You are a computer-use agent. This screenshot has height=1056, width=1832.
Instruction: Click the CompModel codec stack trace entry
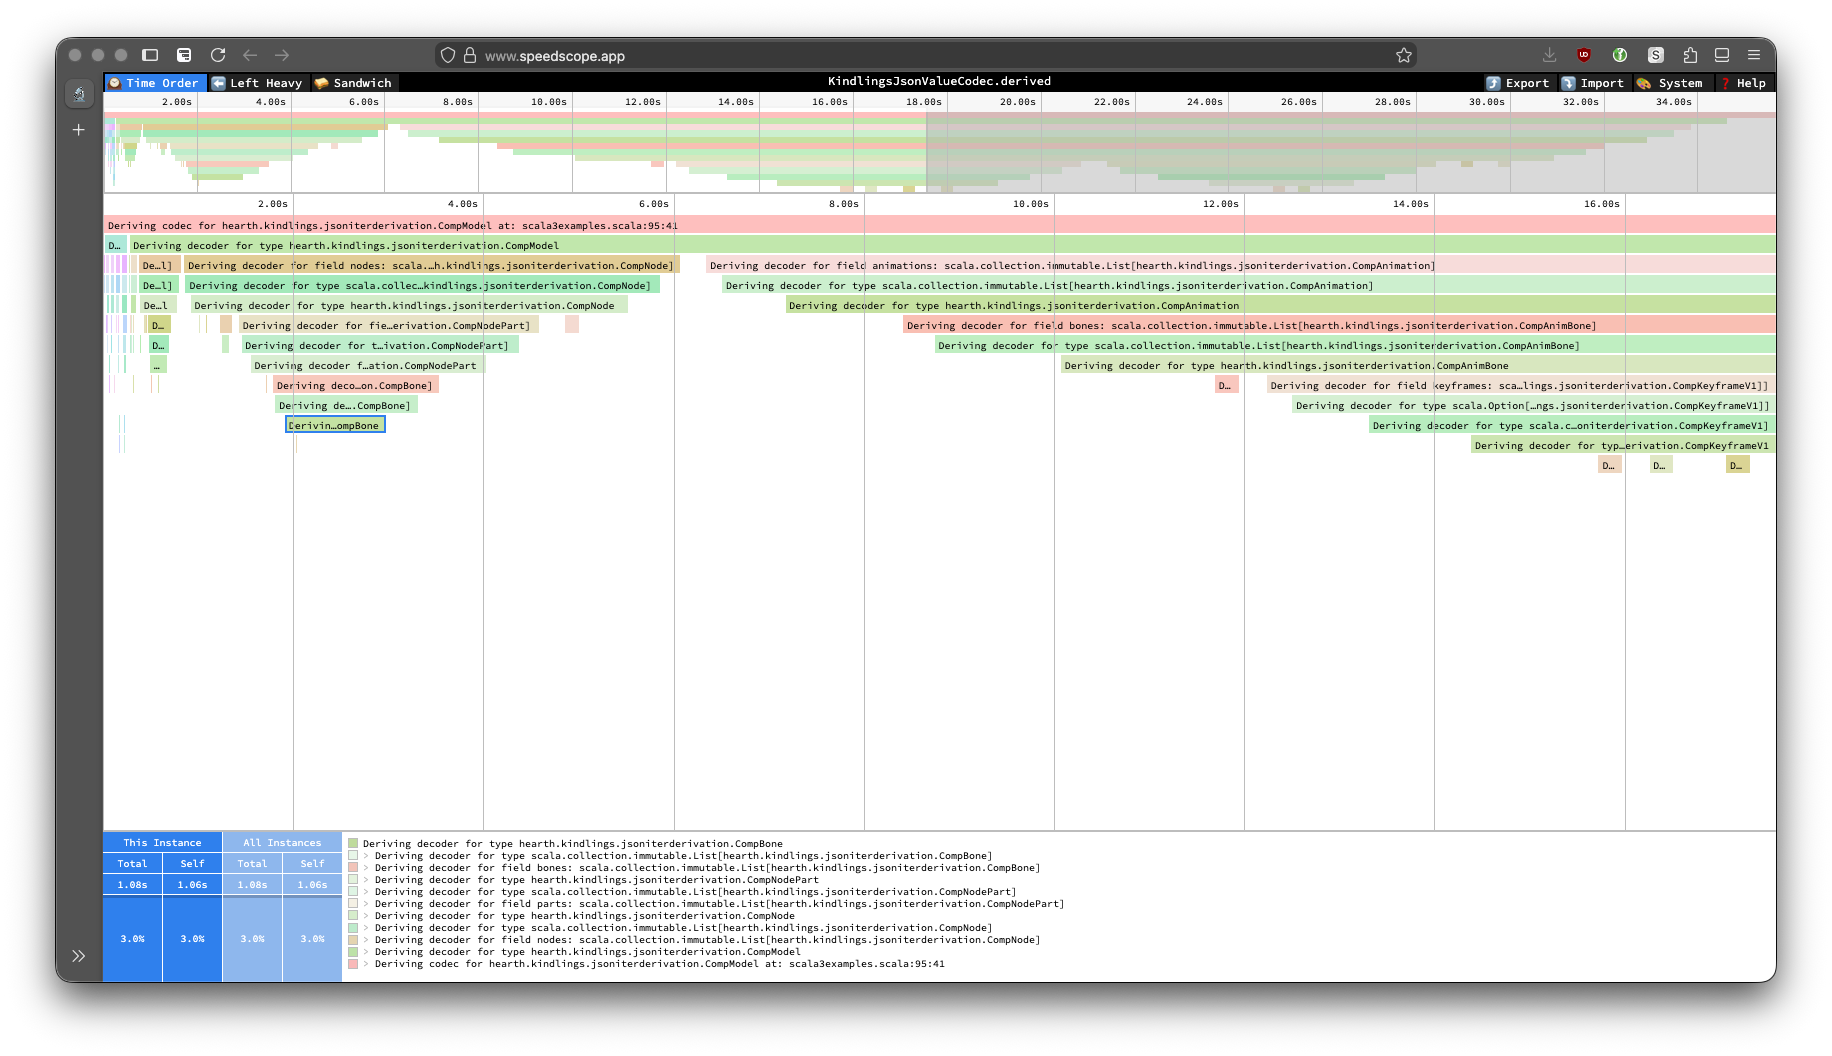tap(659, 964)
